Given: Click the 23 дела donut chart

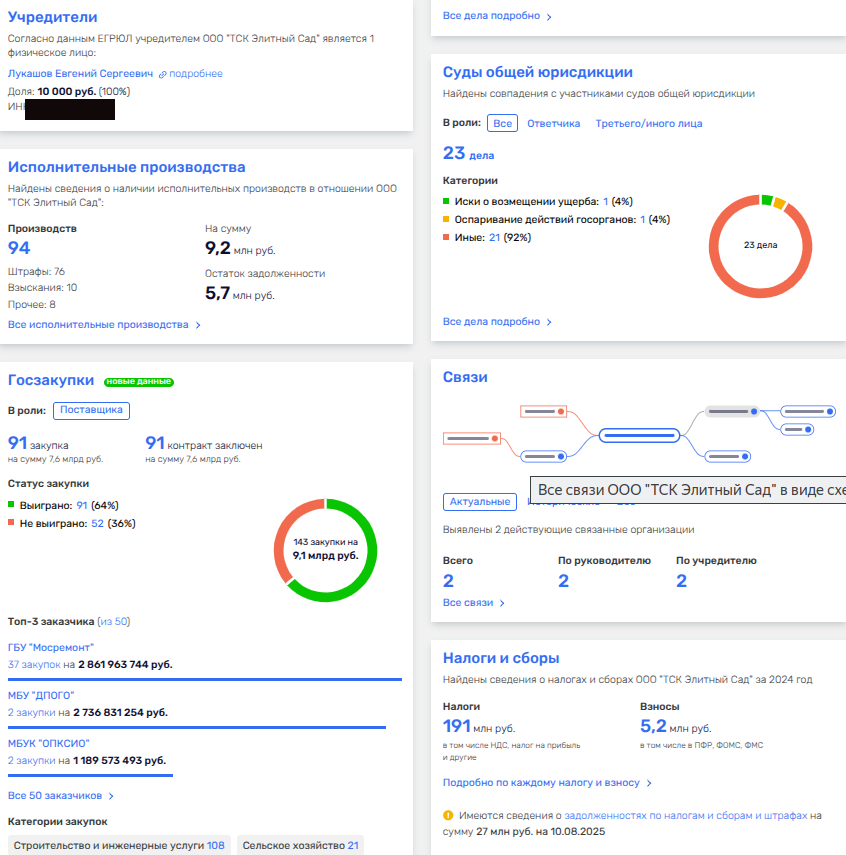Looking at the screenshot, I should (x=759, y=245).
